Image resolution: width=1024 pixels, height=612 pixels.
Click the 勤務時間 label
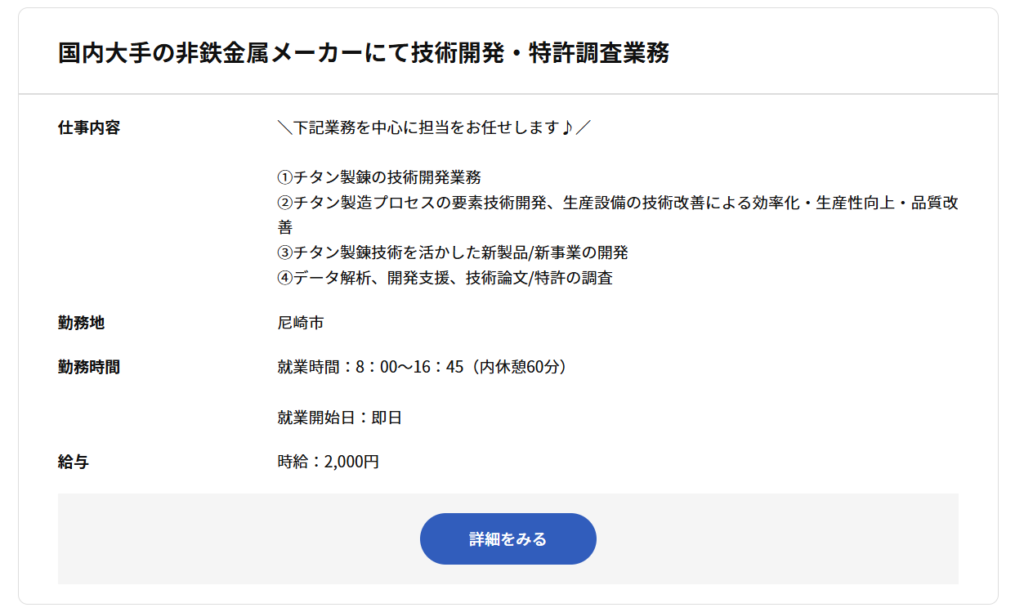click(x=89, y=367)
